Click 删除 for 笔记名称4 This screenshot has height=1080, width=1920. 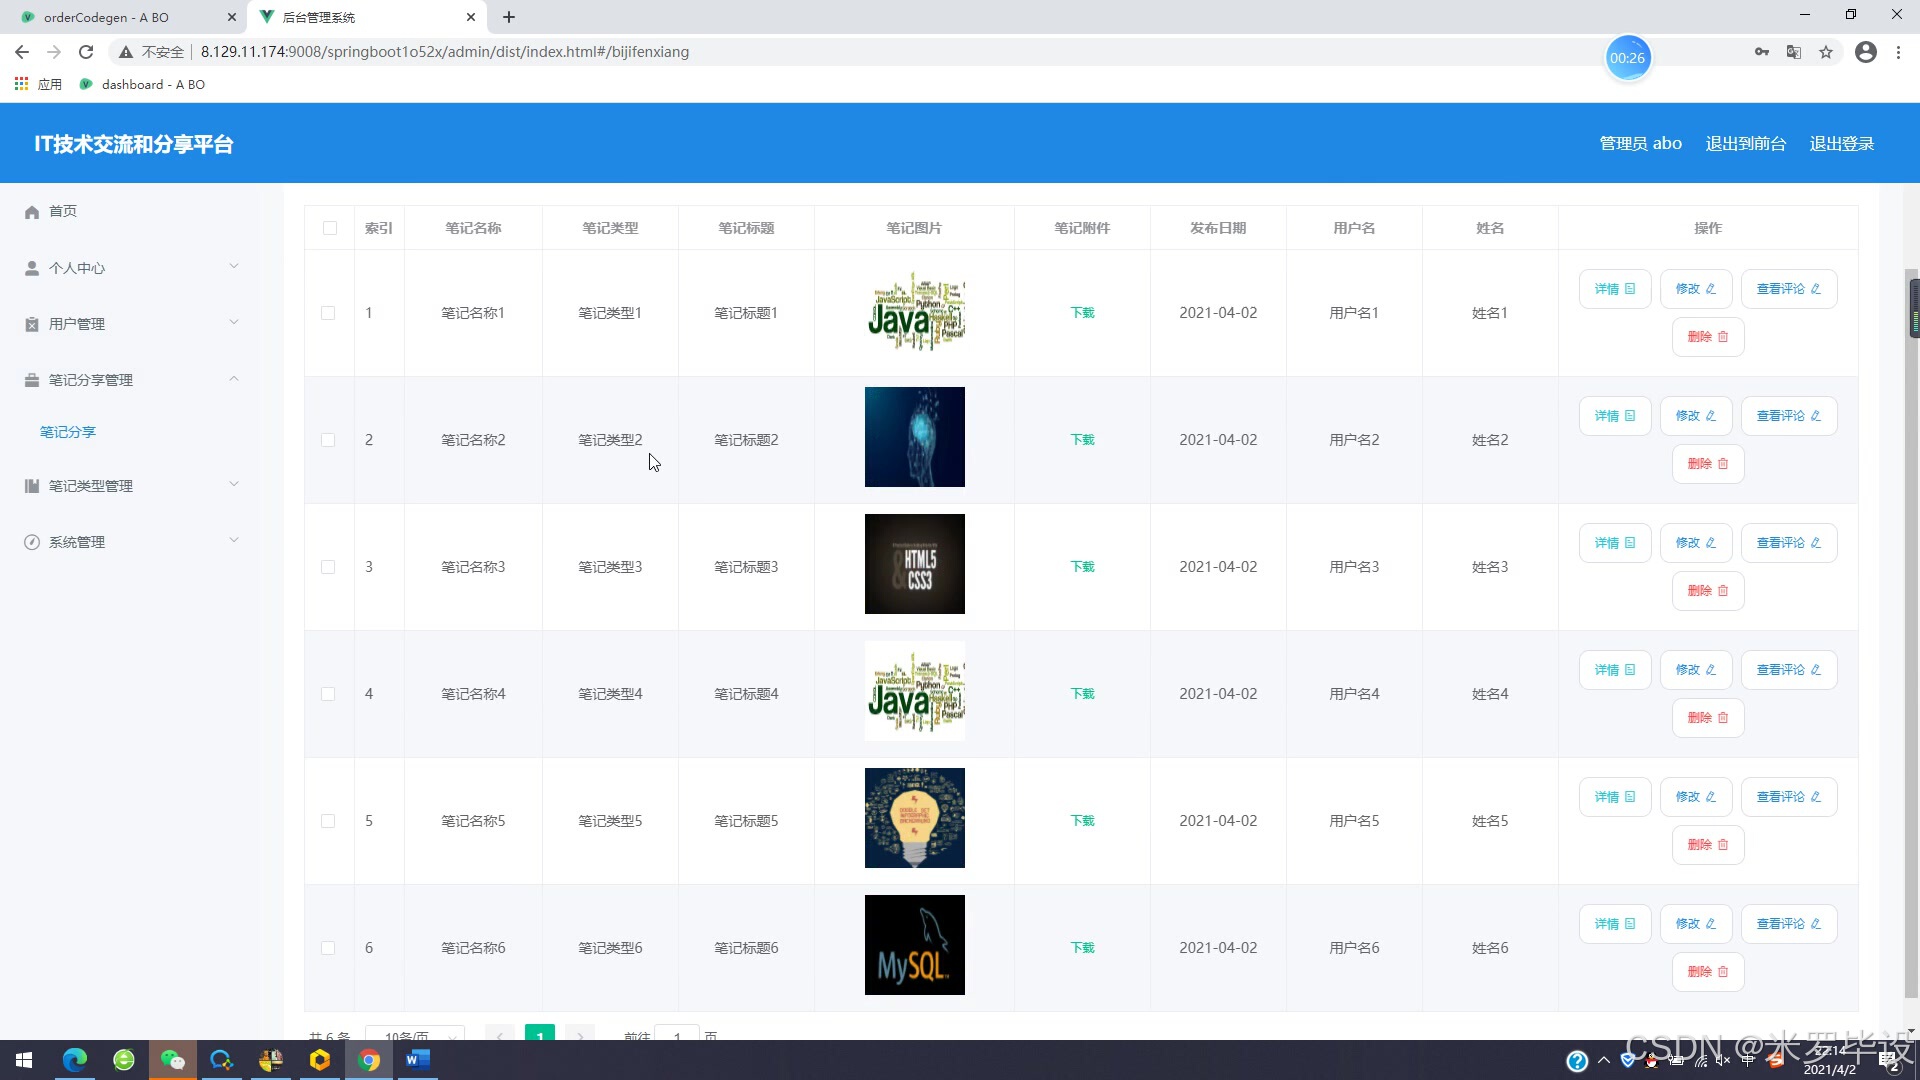(1708, 718)
